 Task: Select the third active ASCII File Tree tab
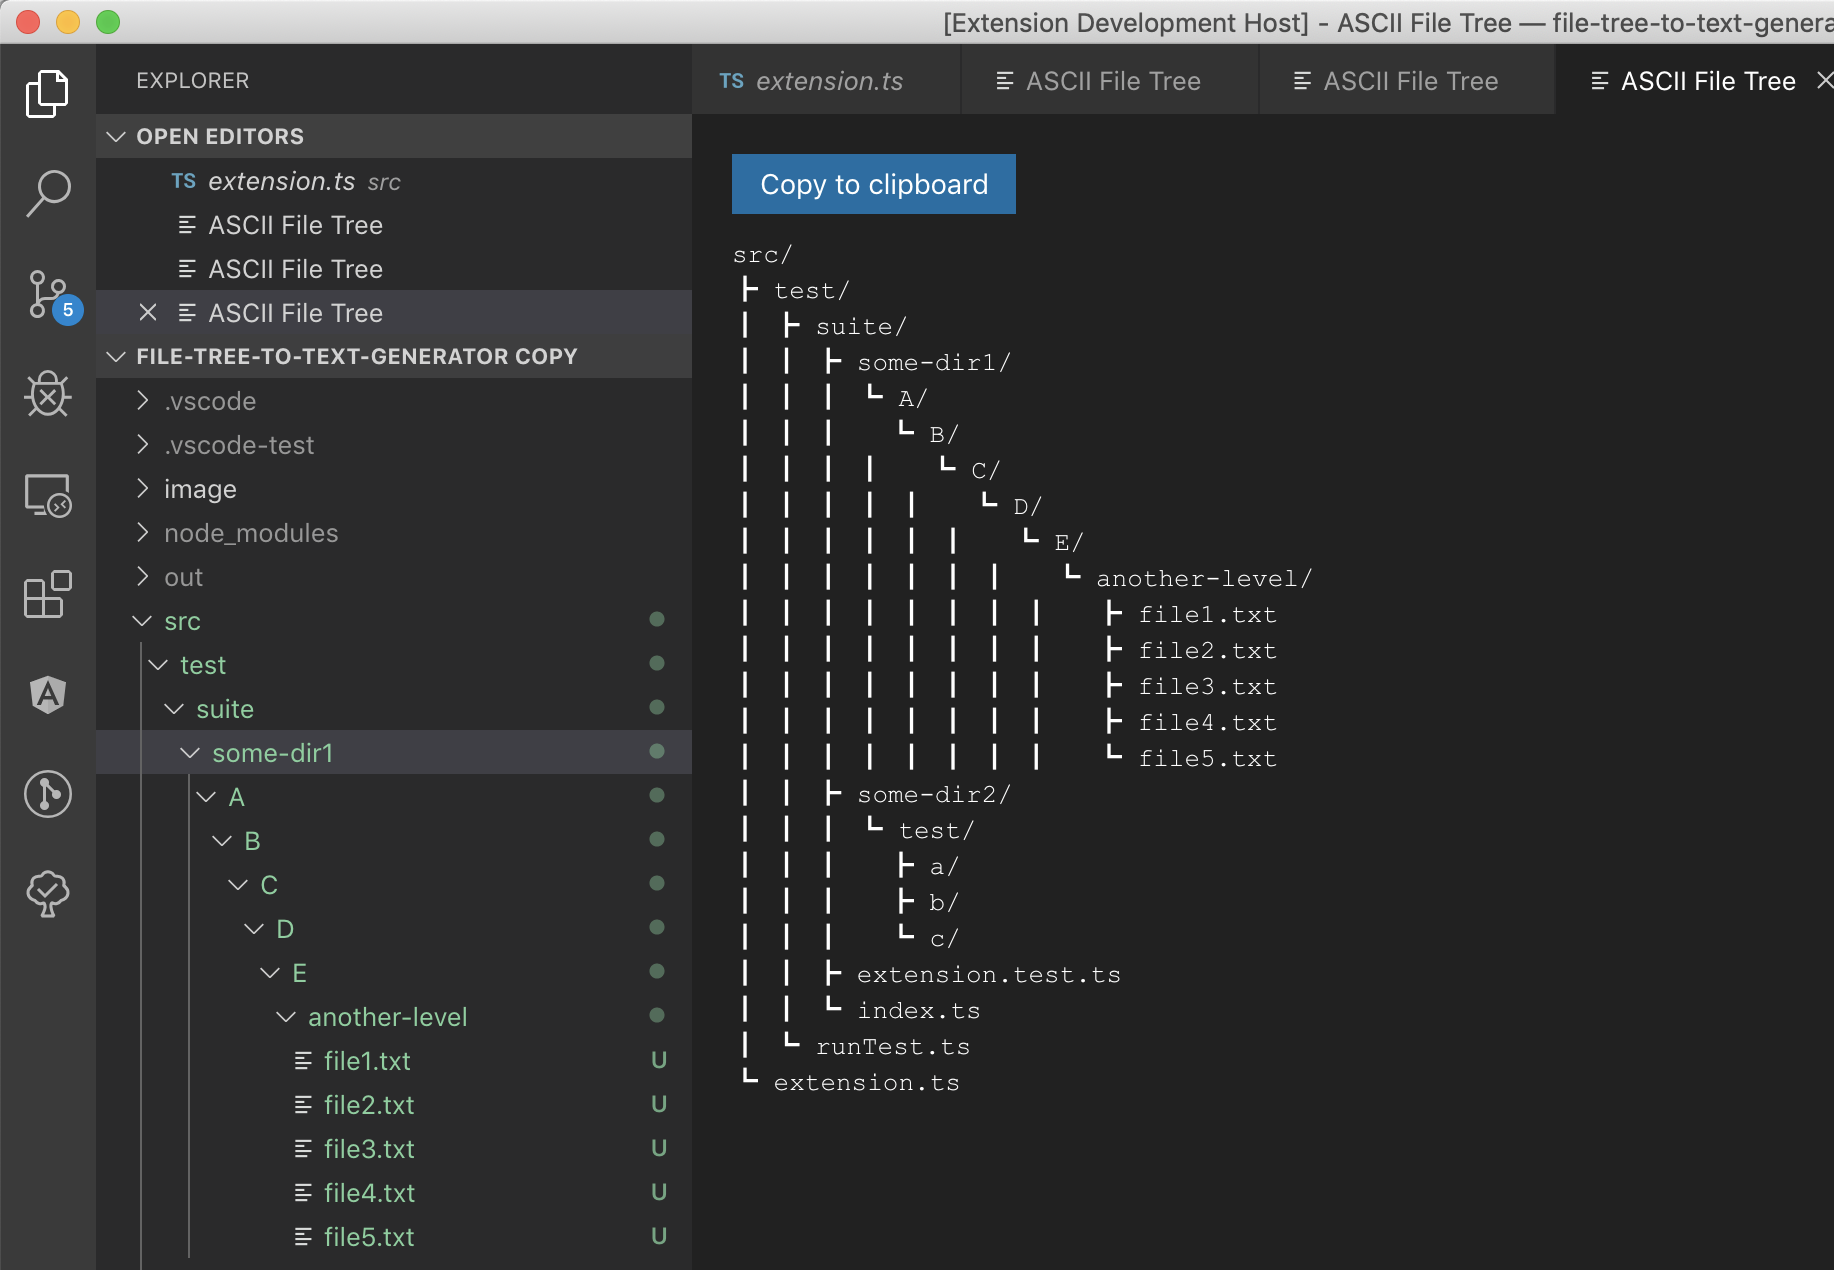pyautogui.click(x=1694, y=80)
